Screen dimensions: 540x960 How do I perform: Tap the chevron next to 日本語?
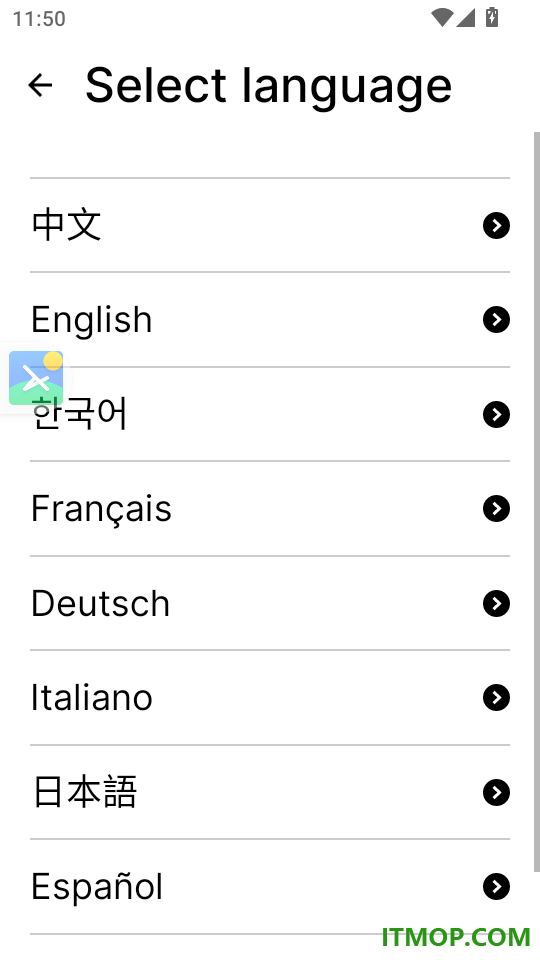tap(497, 793)
